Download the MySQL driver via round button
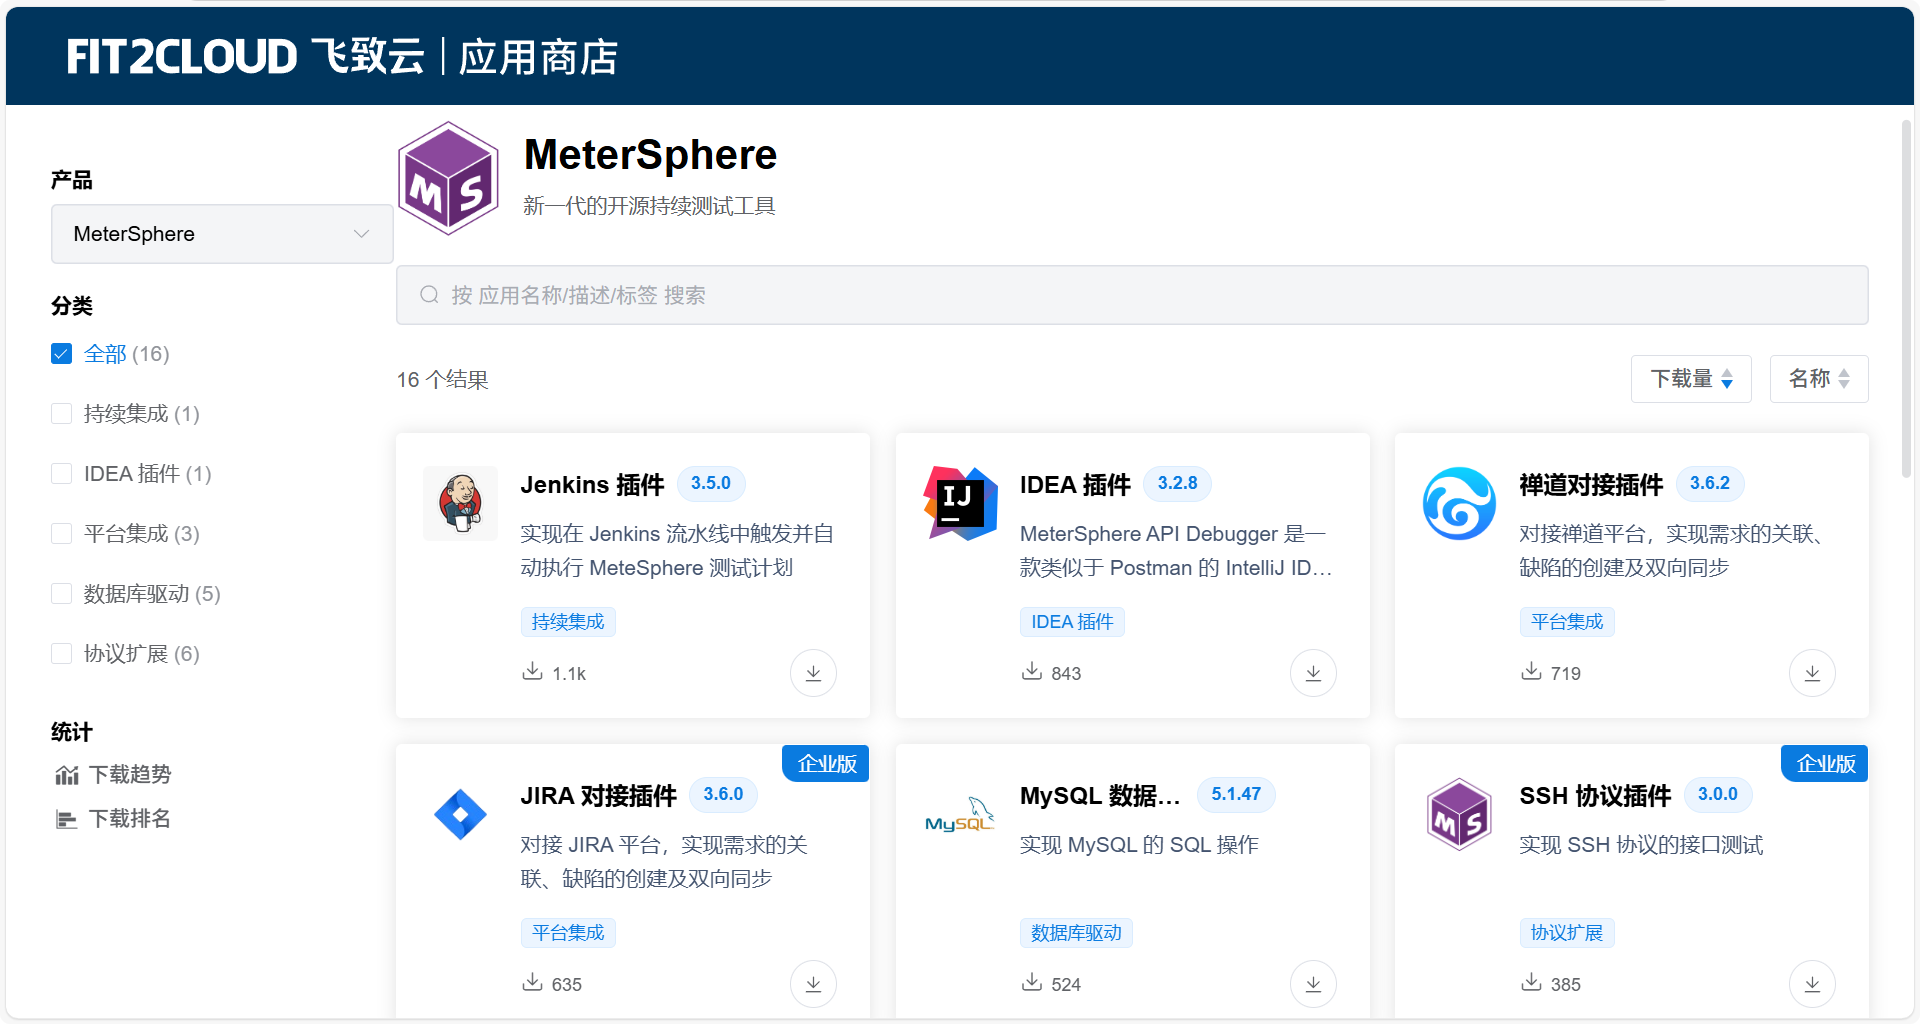 (x=1313, y=984)
